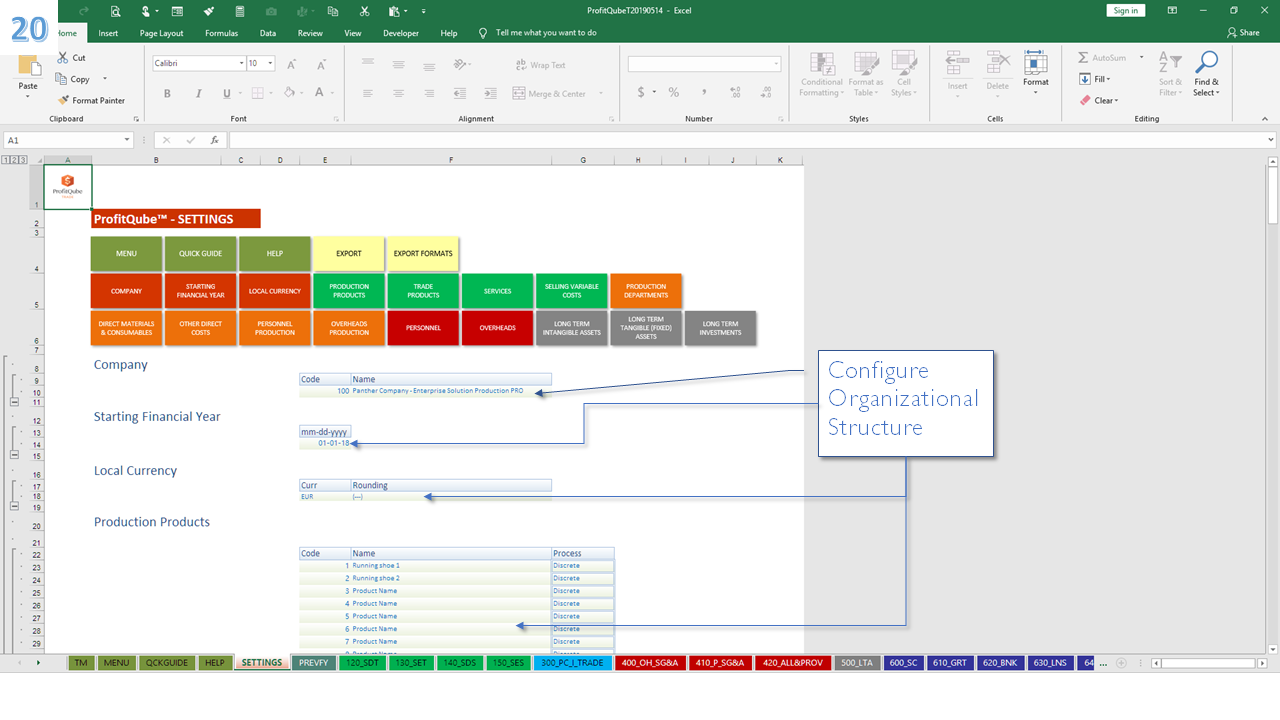This screenshot has width=1280, height=720.
Task: Collapse the outline group at row 11
Action: [14, 401]
